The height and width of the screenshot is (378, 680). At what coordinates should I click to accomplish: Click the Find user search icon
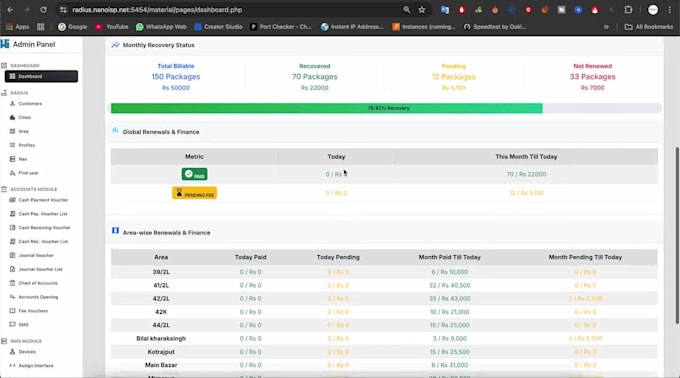[x=12, y=173]
